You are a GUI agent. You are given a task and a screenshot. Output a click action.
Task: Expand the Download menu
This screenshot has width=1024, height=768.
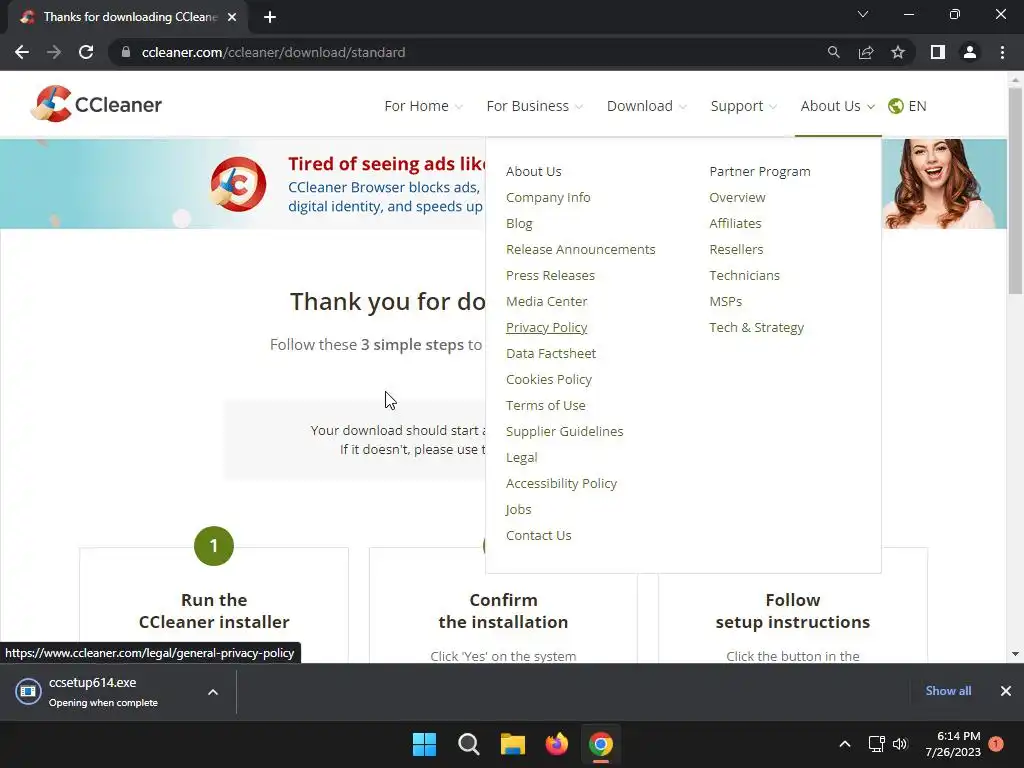point(647,106)
